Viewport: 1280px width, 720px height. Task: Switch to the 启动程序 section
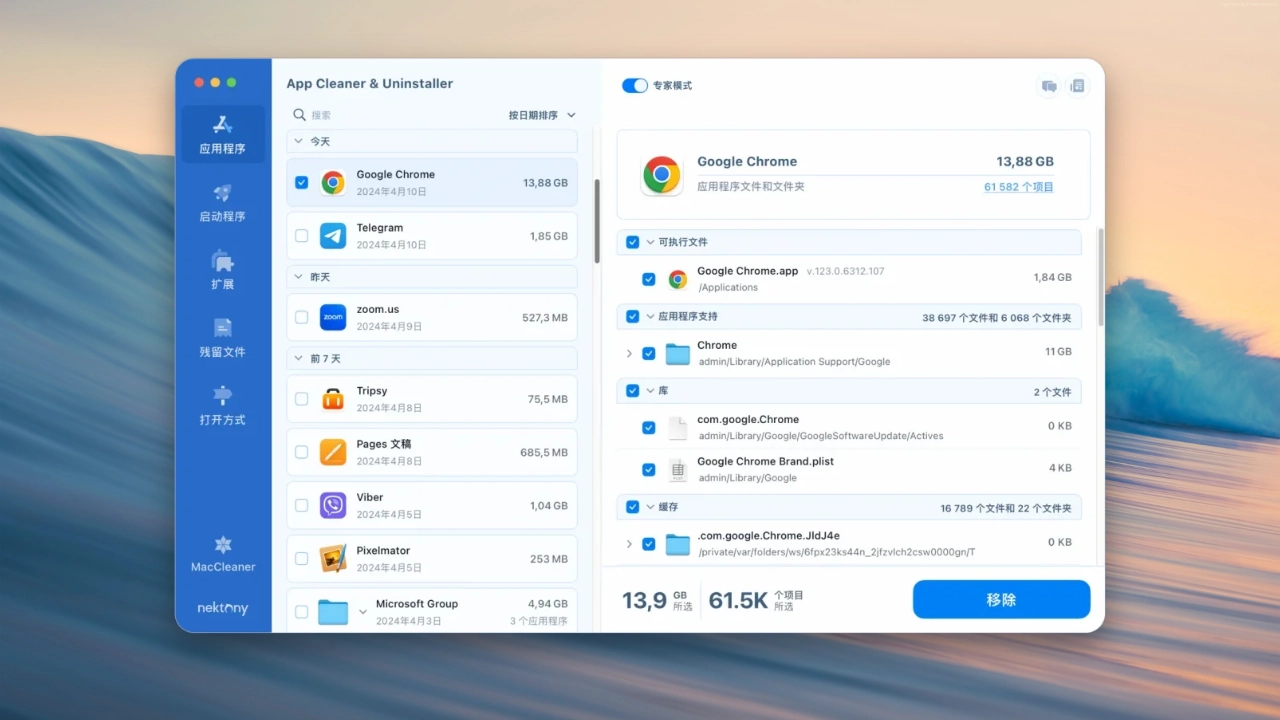coord(222,203)
